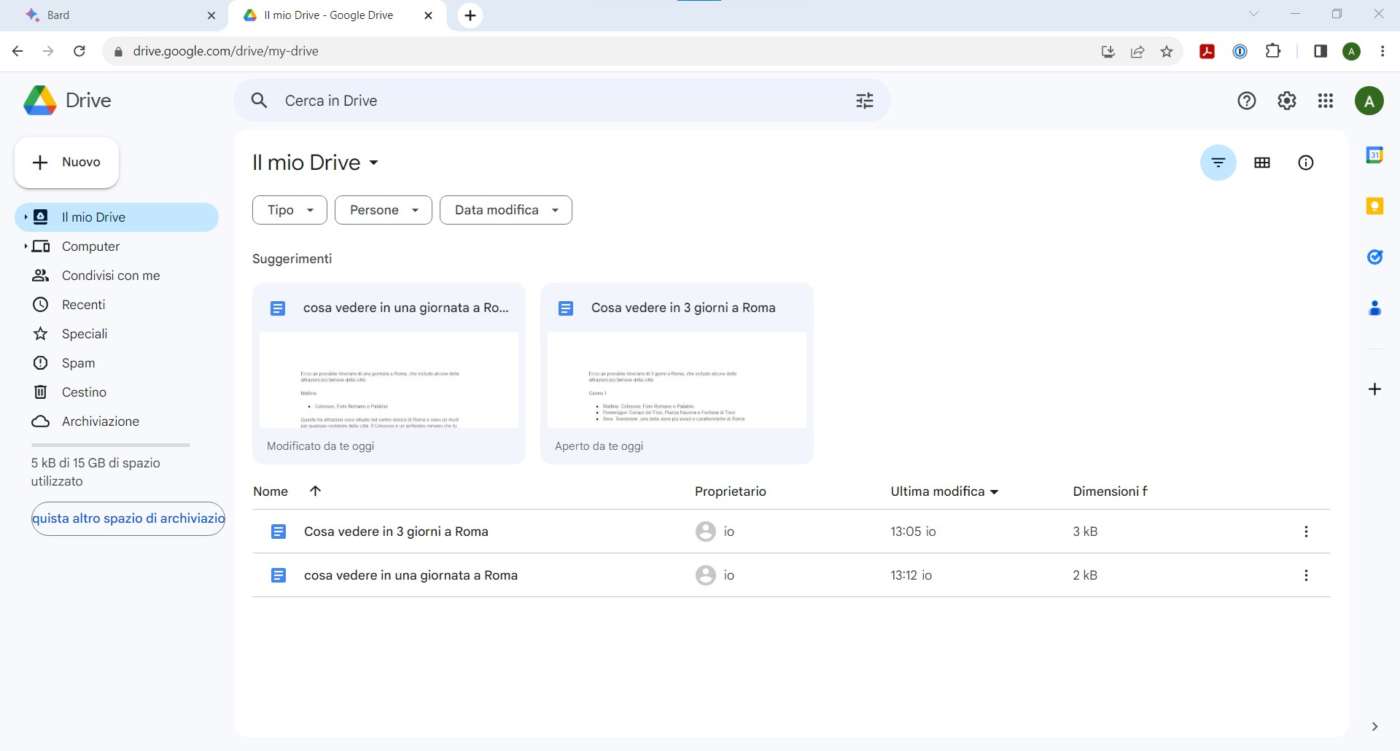This screenshot has height=751, width=1400.
Task: Open Google Calendar from side panel
Action: coord(1374,155)
